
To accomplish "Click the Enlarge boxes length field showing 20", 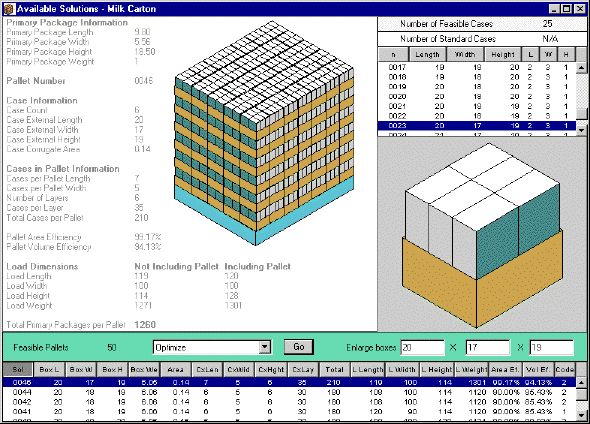I will pyautogui.click(x=422, y=347).
